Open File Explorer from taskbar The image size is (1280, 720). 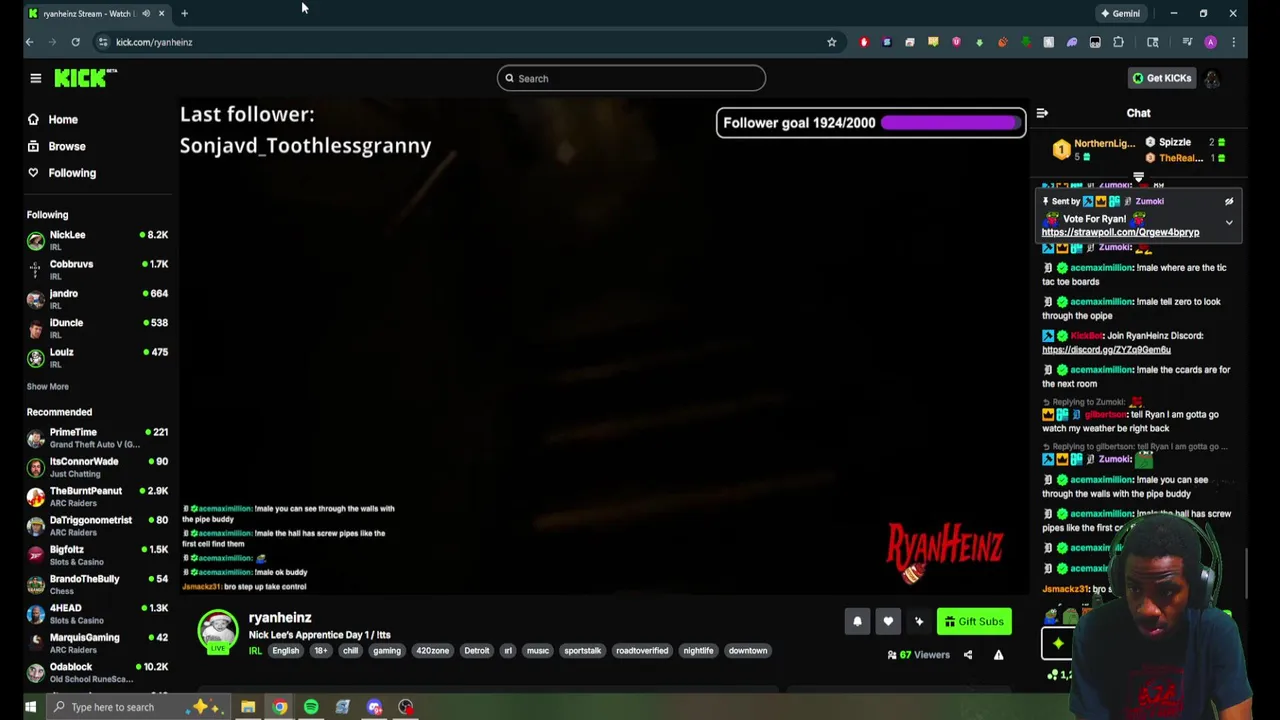point(248,707)
